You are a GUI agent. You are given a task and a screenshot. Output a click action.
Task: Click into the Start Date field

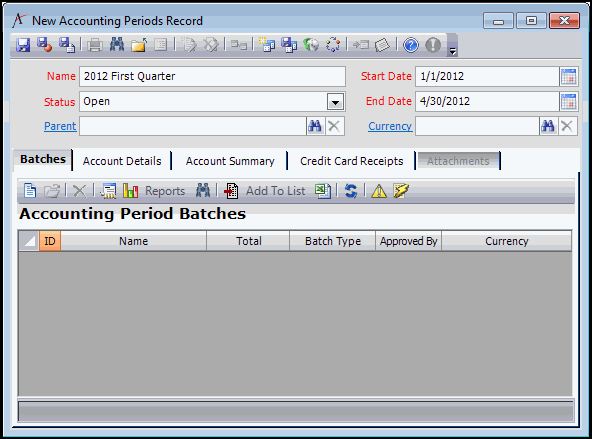487,76
